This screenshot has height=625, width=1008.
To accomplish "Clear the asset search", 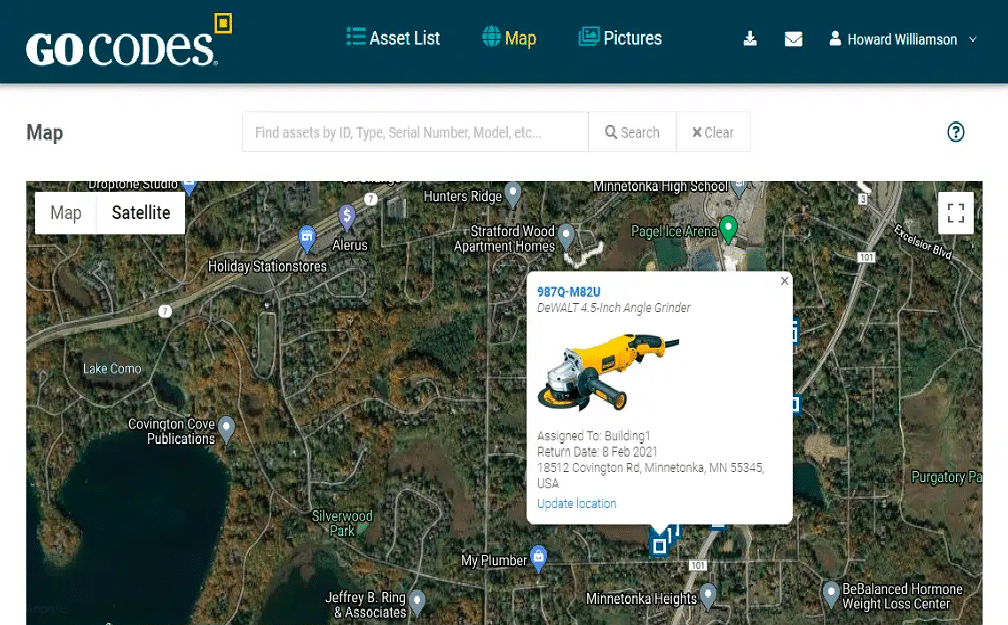I will (x=713, y=132).
